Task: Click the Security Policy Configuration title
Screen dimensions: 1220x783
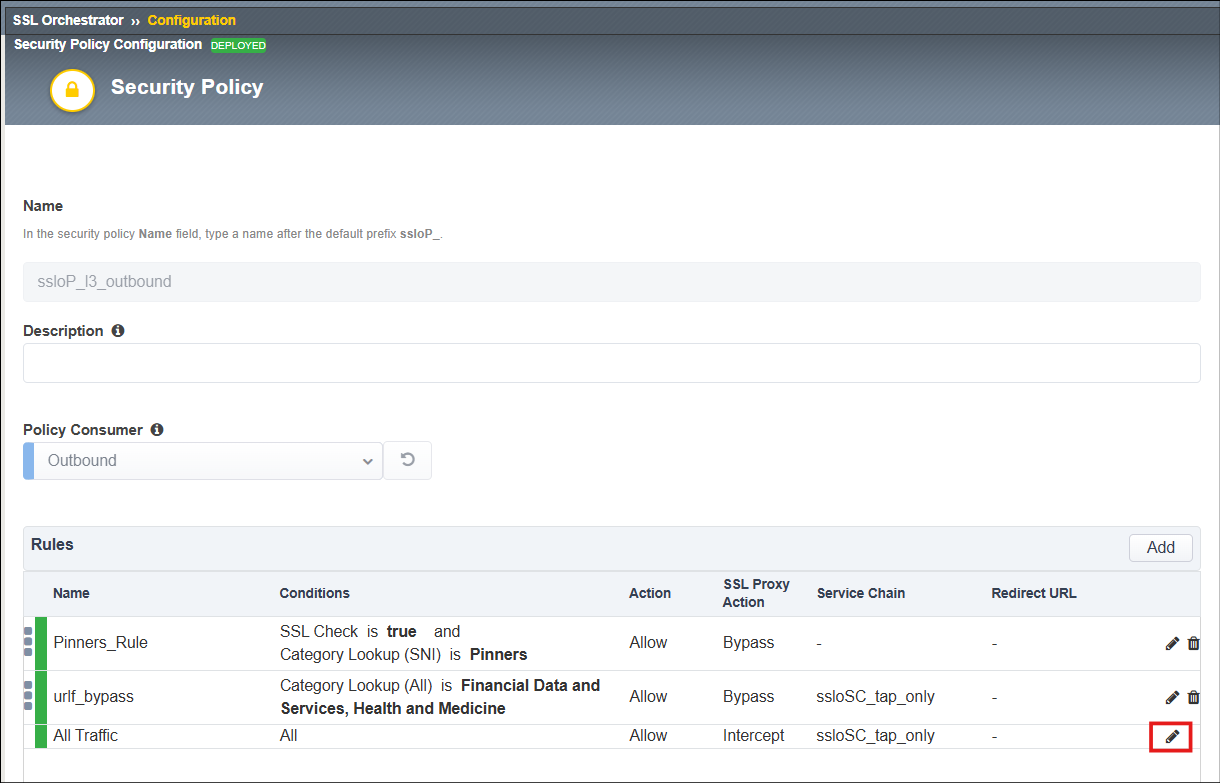Action: click(108, 45)
